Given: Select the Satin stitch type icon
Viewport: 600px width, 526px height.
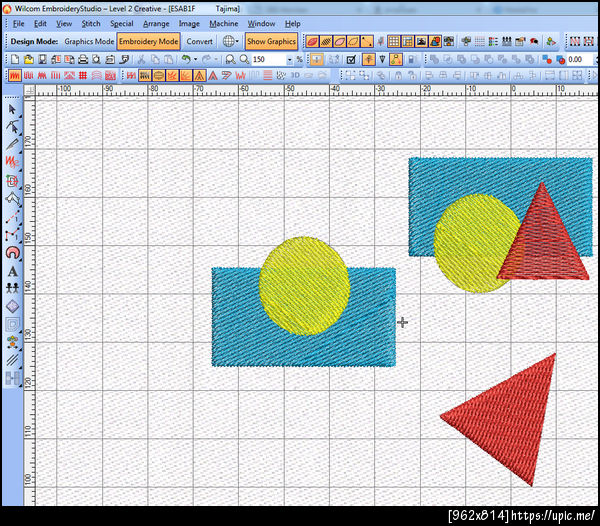Looking at the screenshot, I should pos(15,75).
